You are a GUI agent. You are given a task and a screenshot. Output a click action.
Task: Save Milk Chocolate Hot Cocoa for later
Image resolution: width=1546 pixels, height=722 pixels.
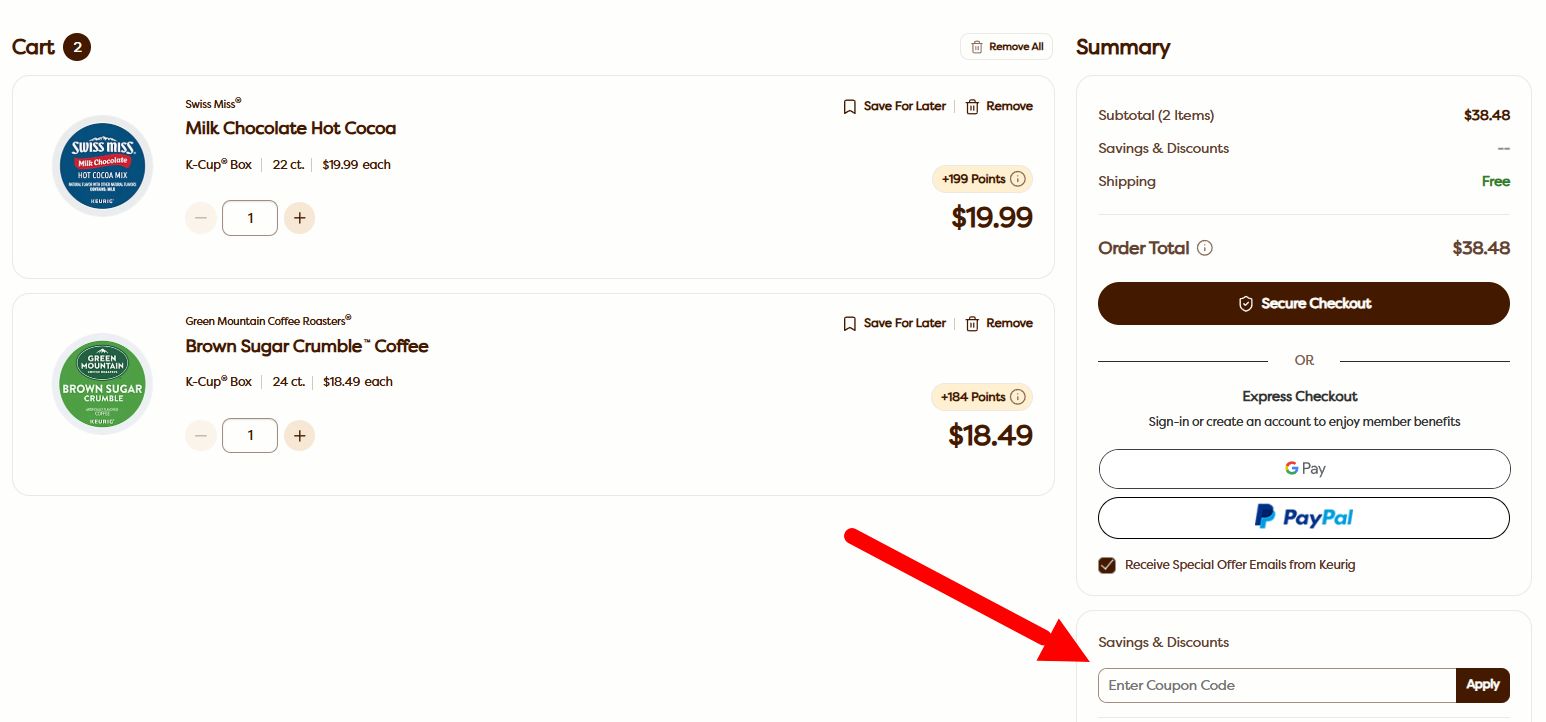coord(894,106)
